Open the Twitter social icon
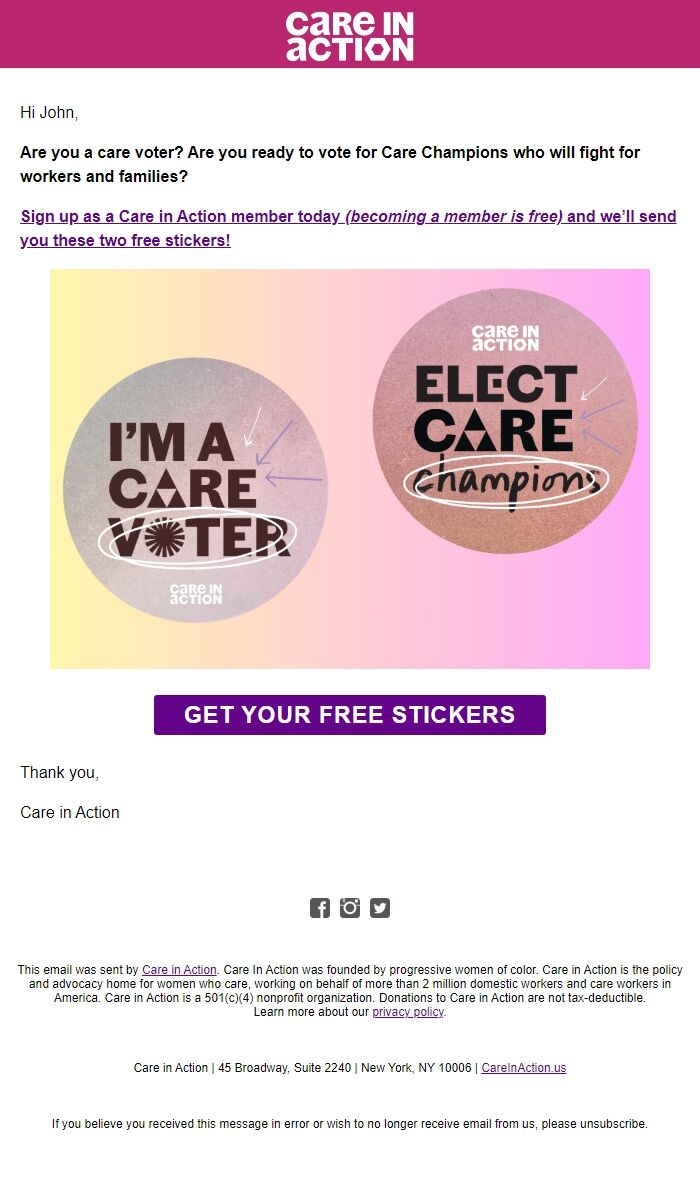 click(380, 908)
